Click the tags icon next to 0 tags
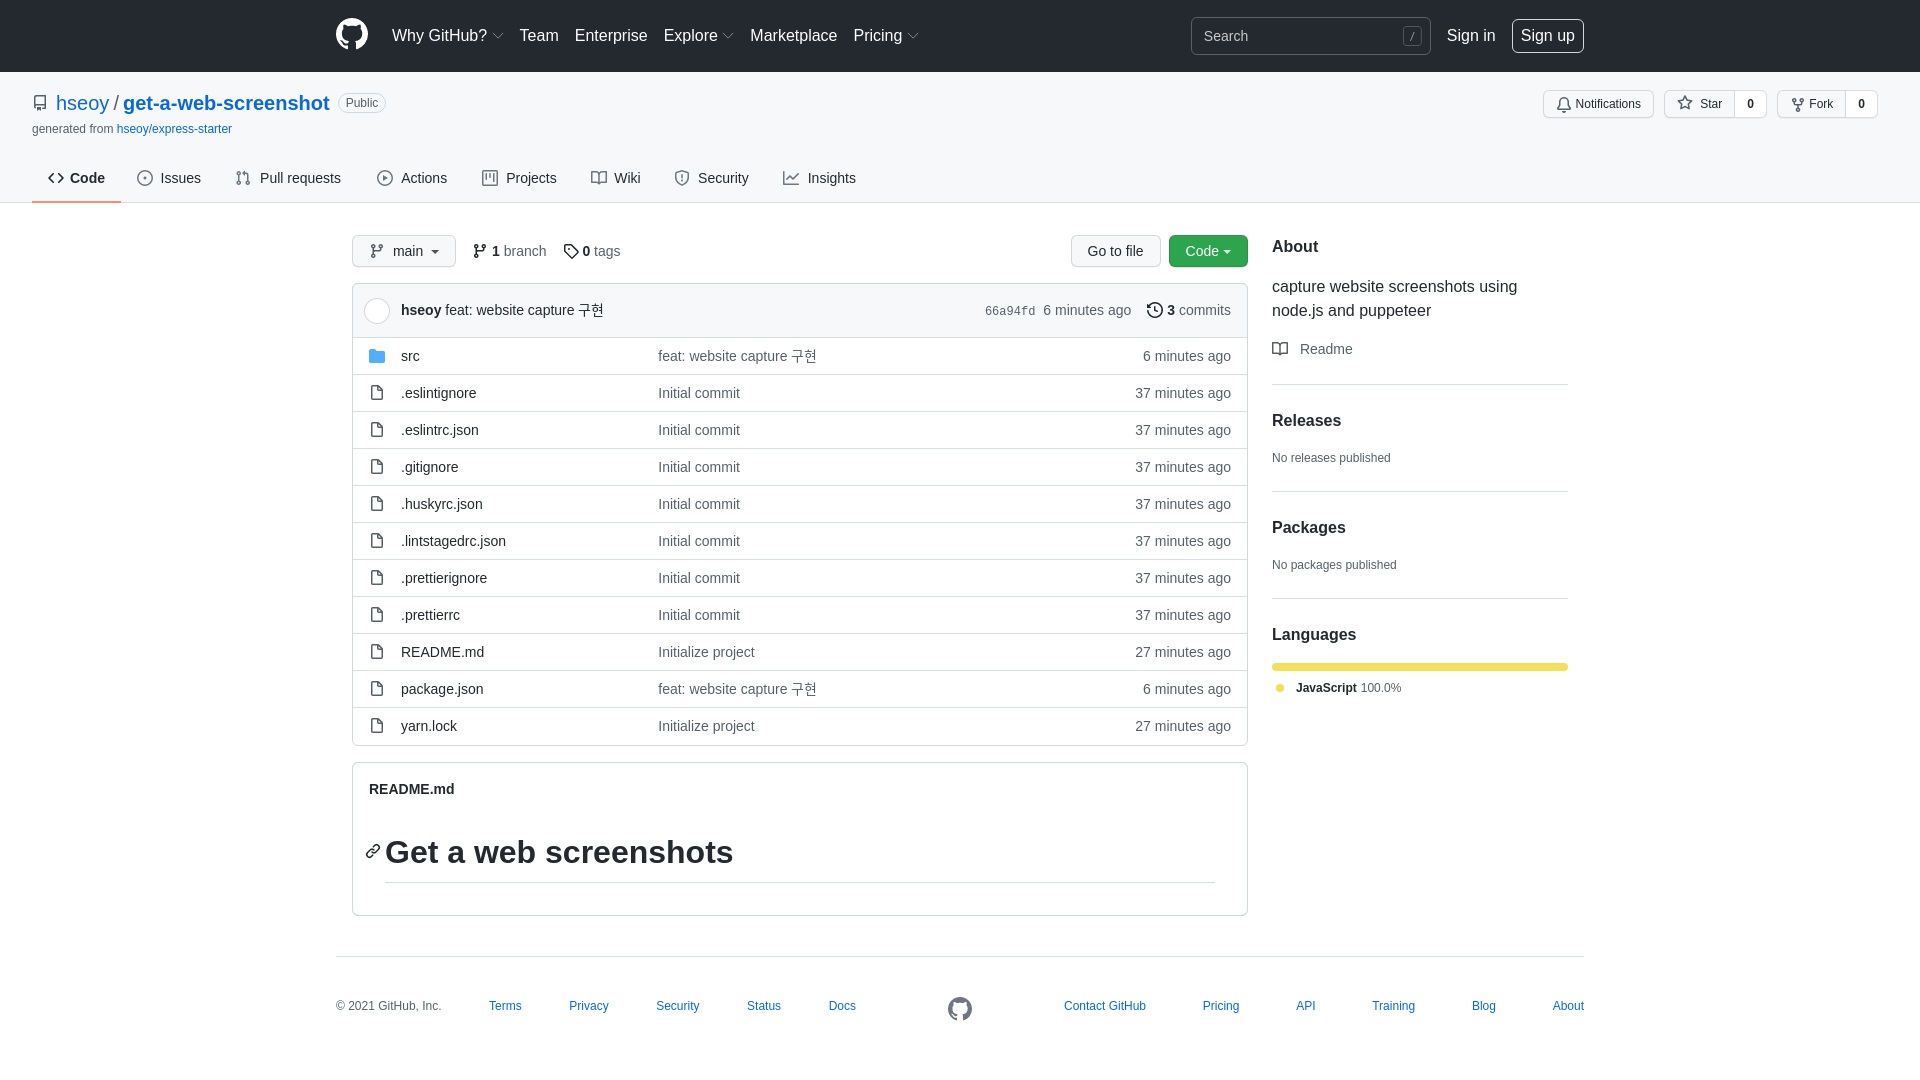Viewport: 1920px width, 1080px height. [571, 251]
